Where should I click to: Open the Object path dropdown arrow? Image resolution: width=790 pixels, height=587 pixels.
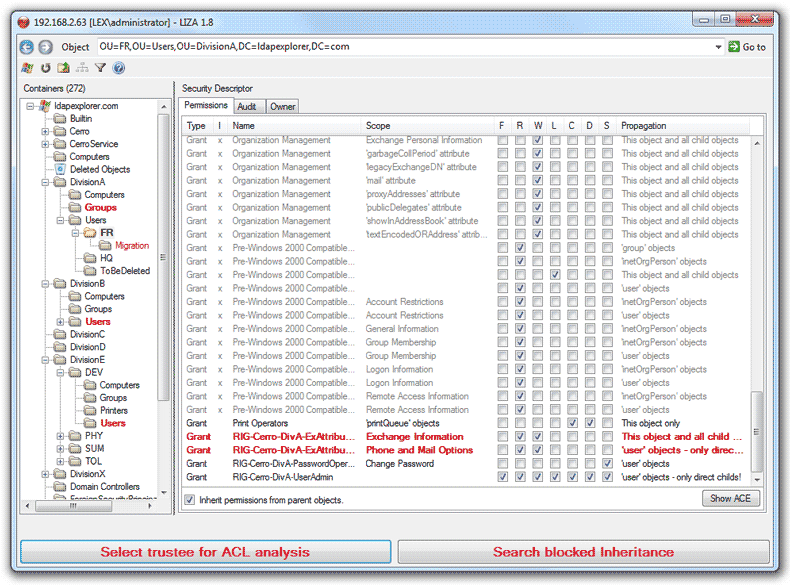tap(719, 47)
